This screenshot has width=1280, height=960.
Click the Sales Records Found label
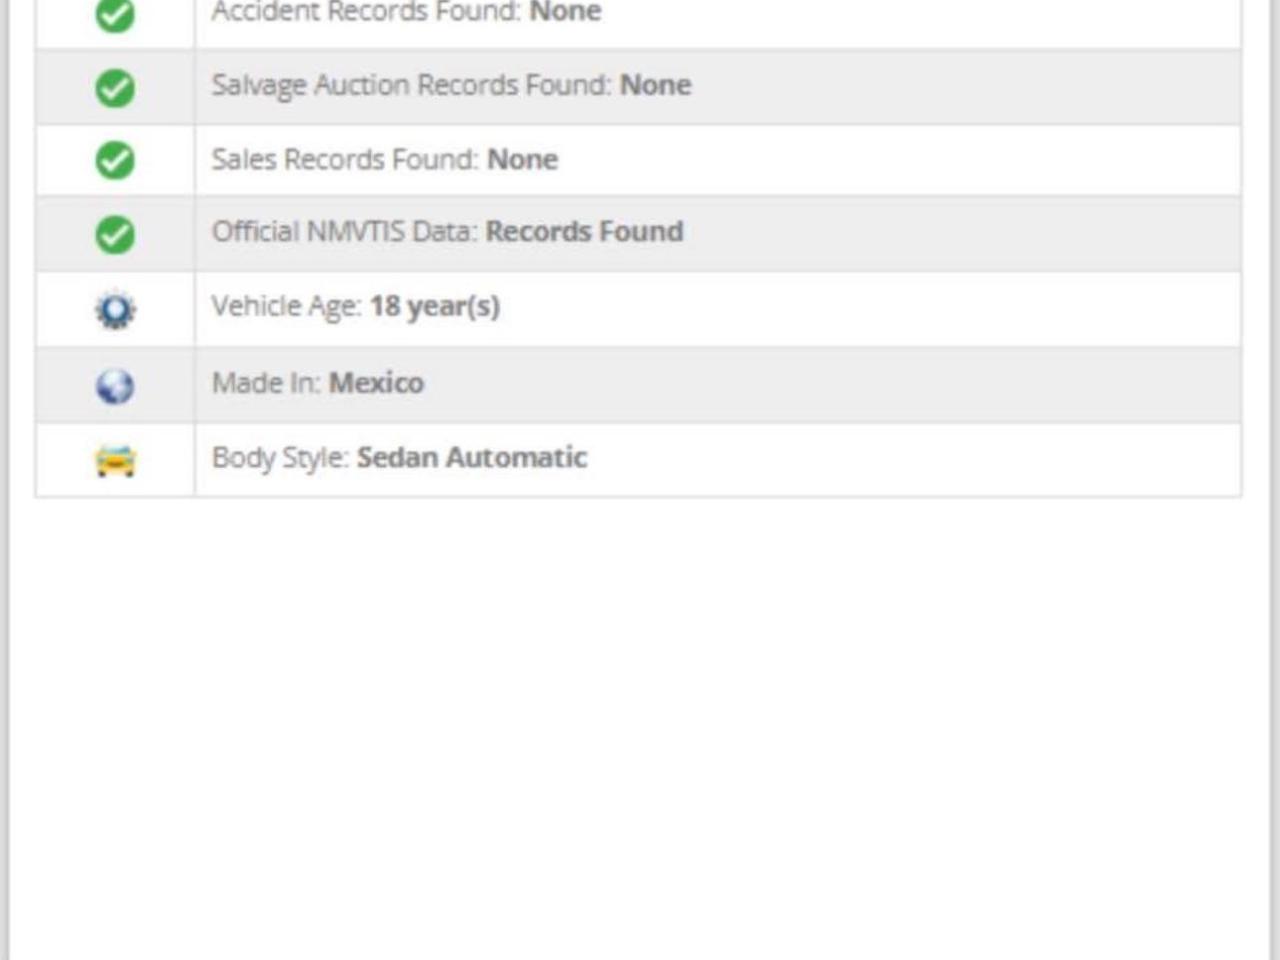click(345, 159)
